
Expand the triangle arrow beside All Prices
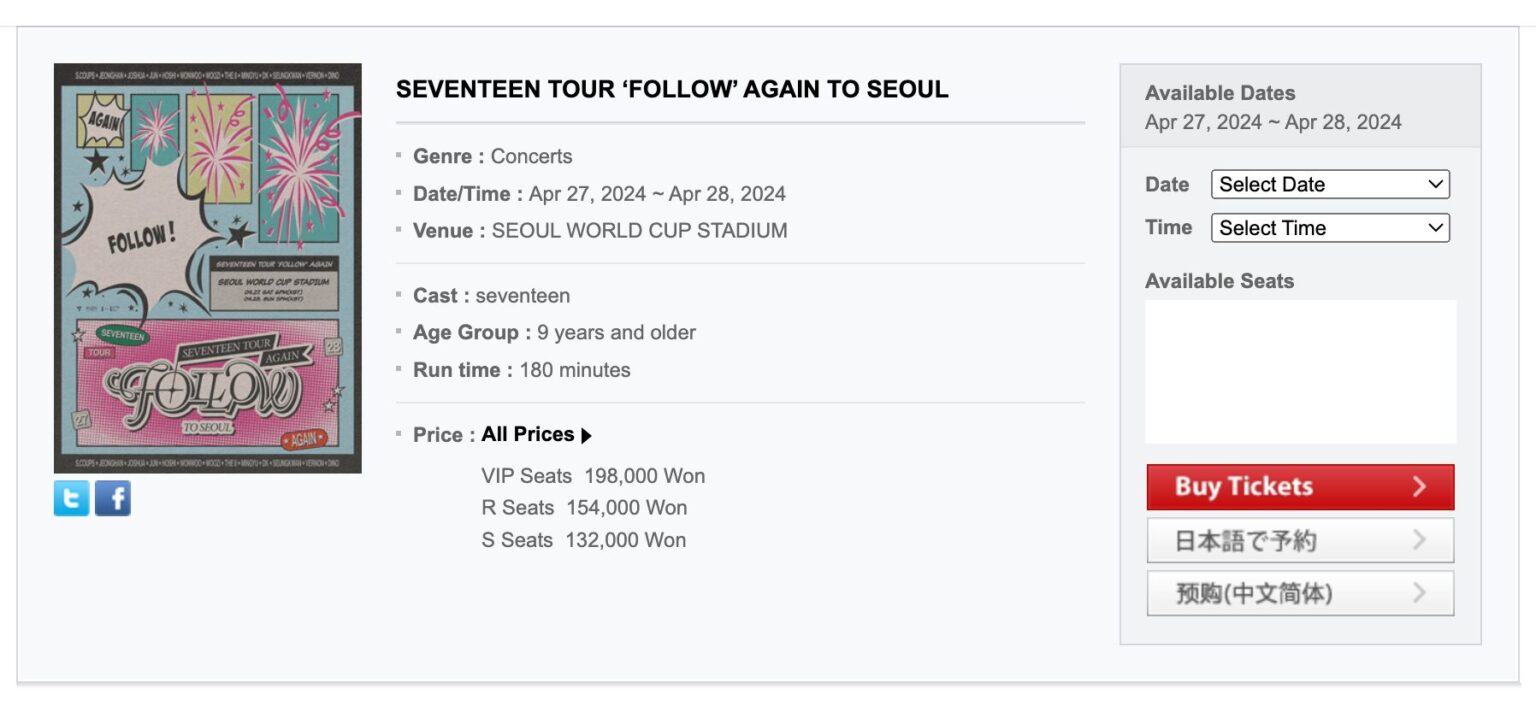point(587,436)
